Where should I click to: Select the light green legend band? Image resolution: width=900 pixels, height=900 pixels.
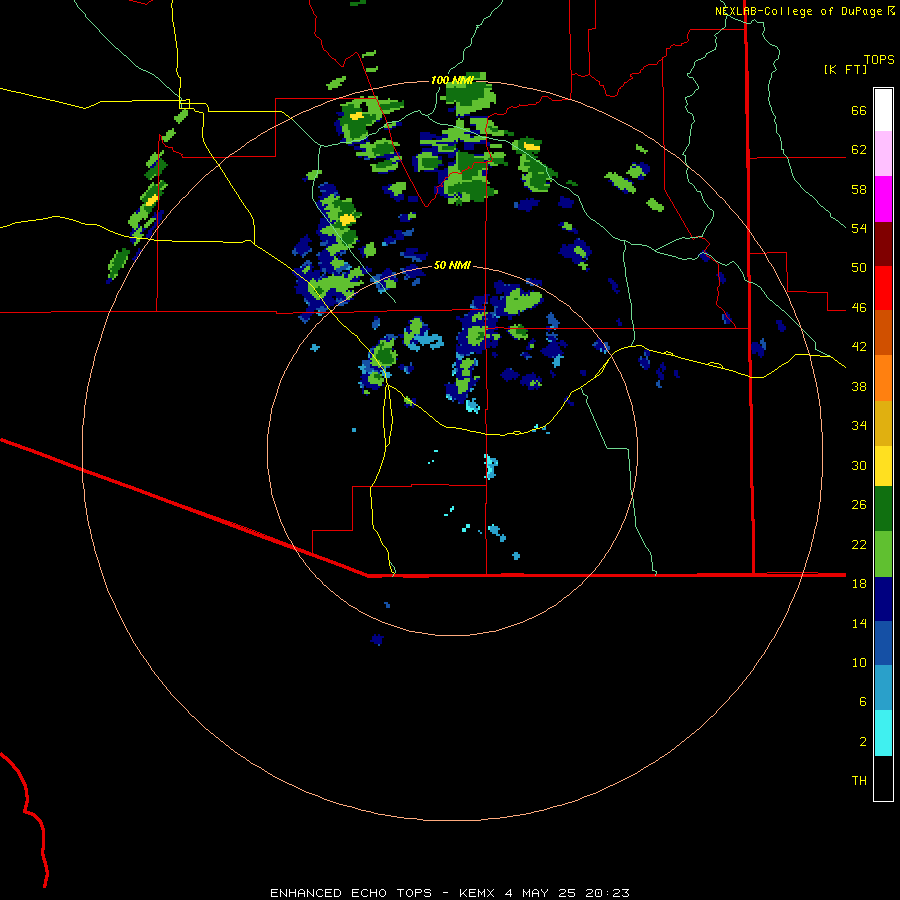(883, 554)
